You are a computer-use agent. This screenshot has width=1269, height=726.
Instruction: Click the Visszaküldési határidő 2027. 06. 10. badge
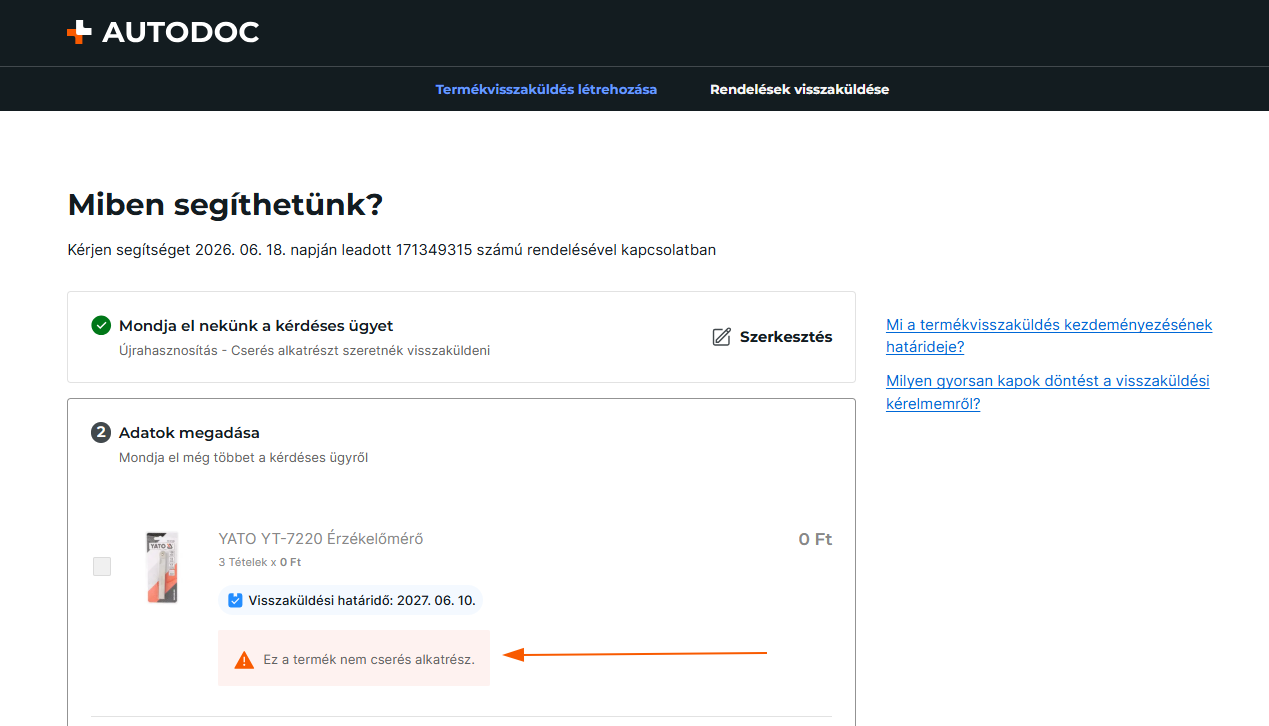click(350, 600)
